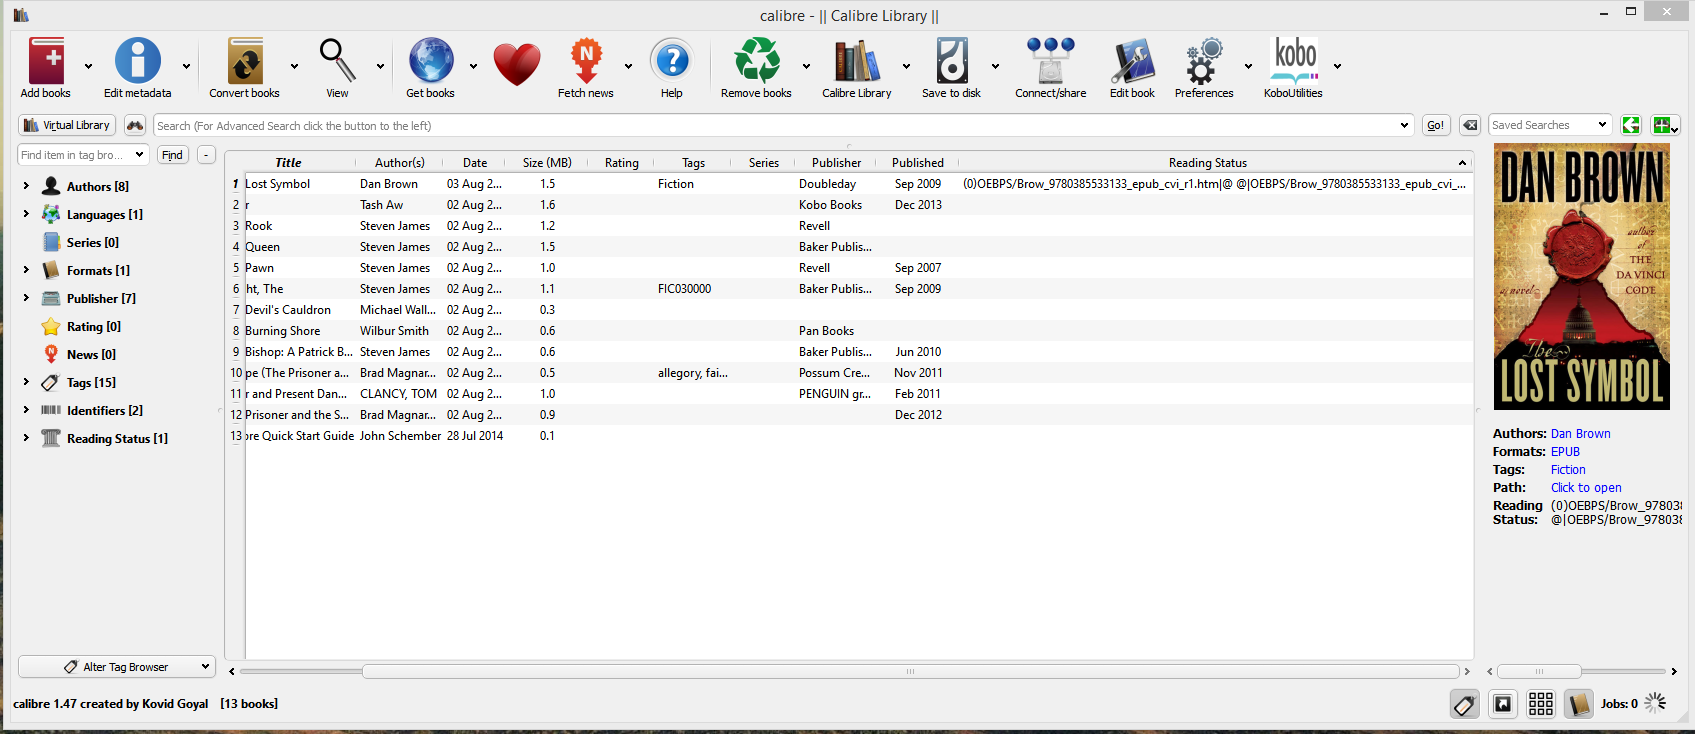1695x734 pixels.
Task: Click the Find button in Tag Browser
Action: click(x=172, y=155)
